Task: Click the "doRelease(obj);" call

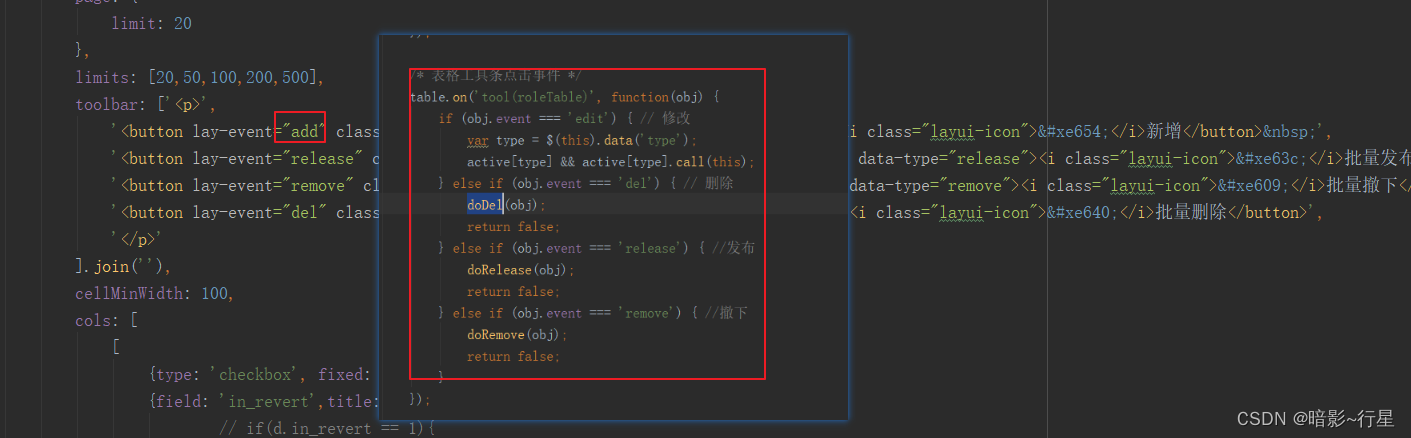Action: (521, 269)
